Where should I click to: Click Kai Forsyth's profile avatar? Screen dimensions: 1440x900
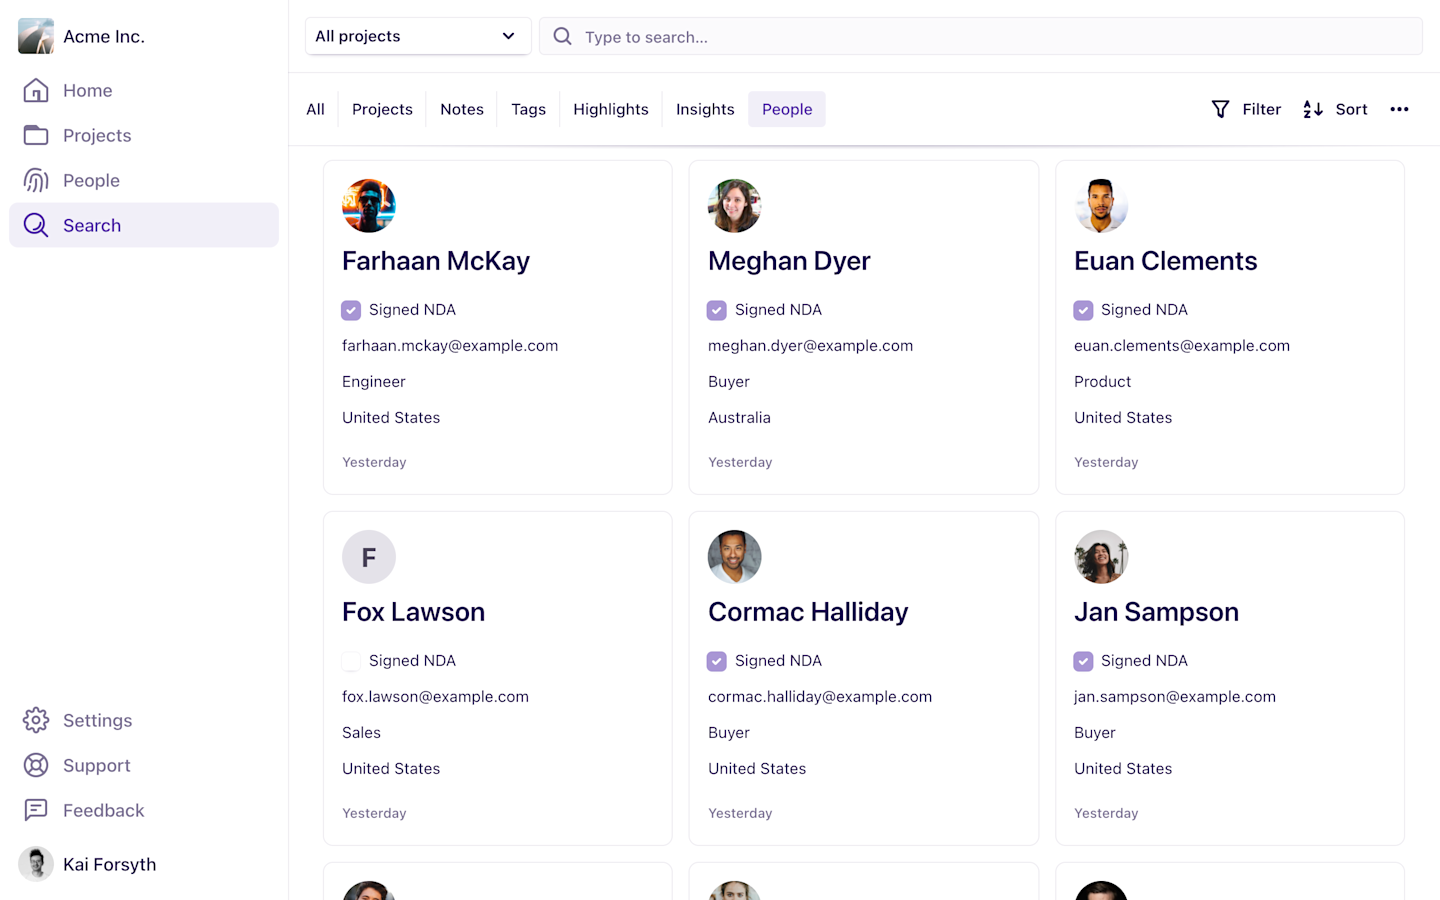pyautogui.click(x=36, y=864)
